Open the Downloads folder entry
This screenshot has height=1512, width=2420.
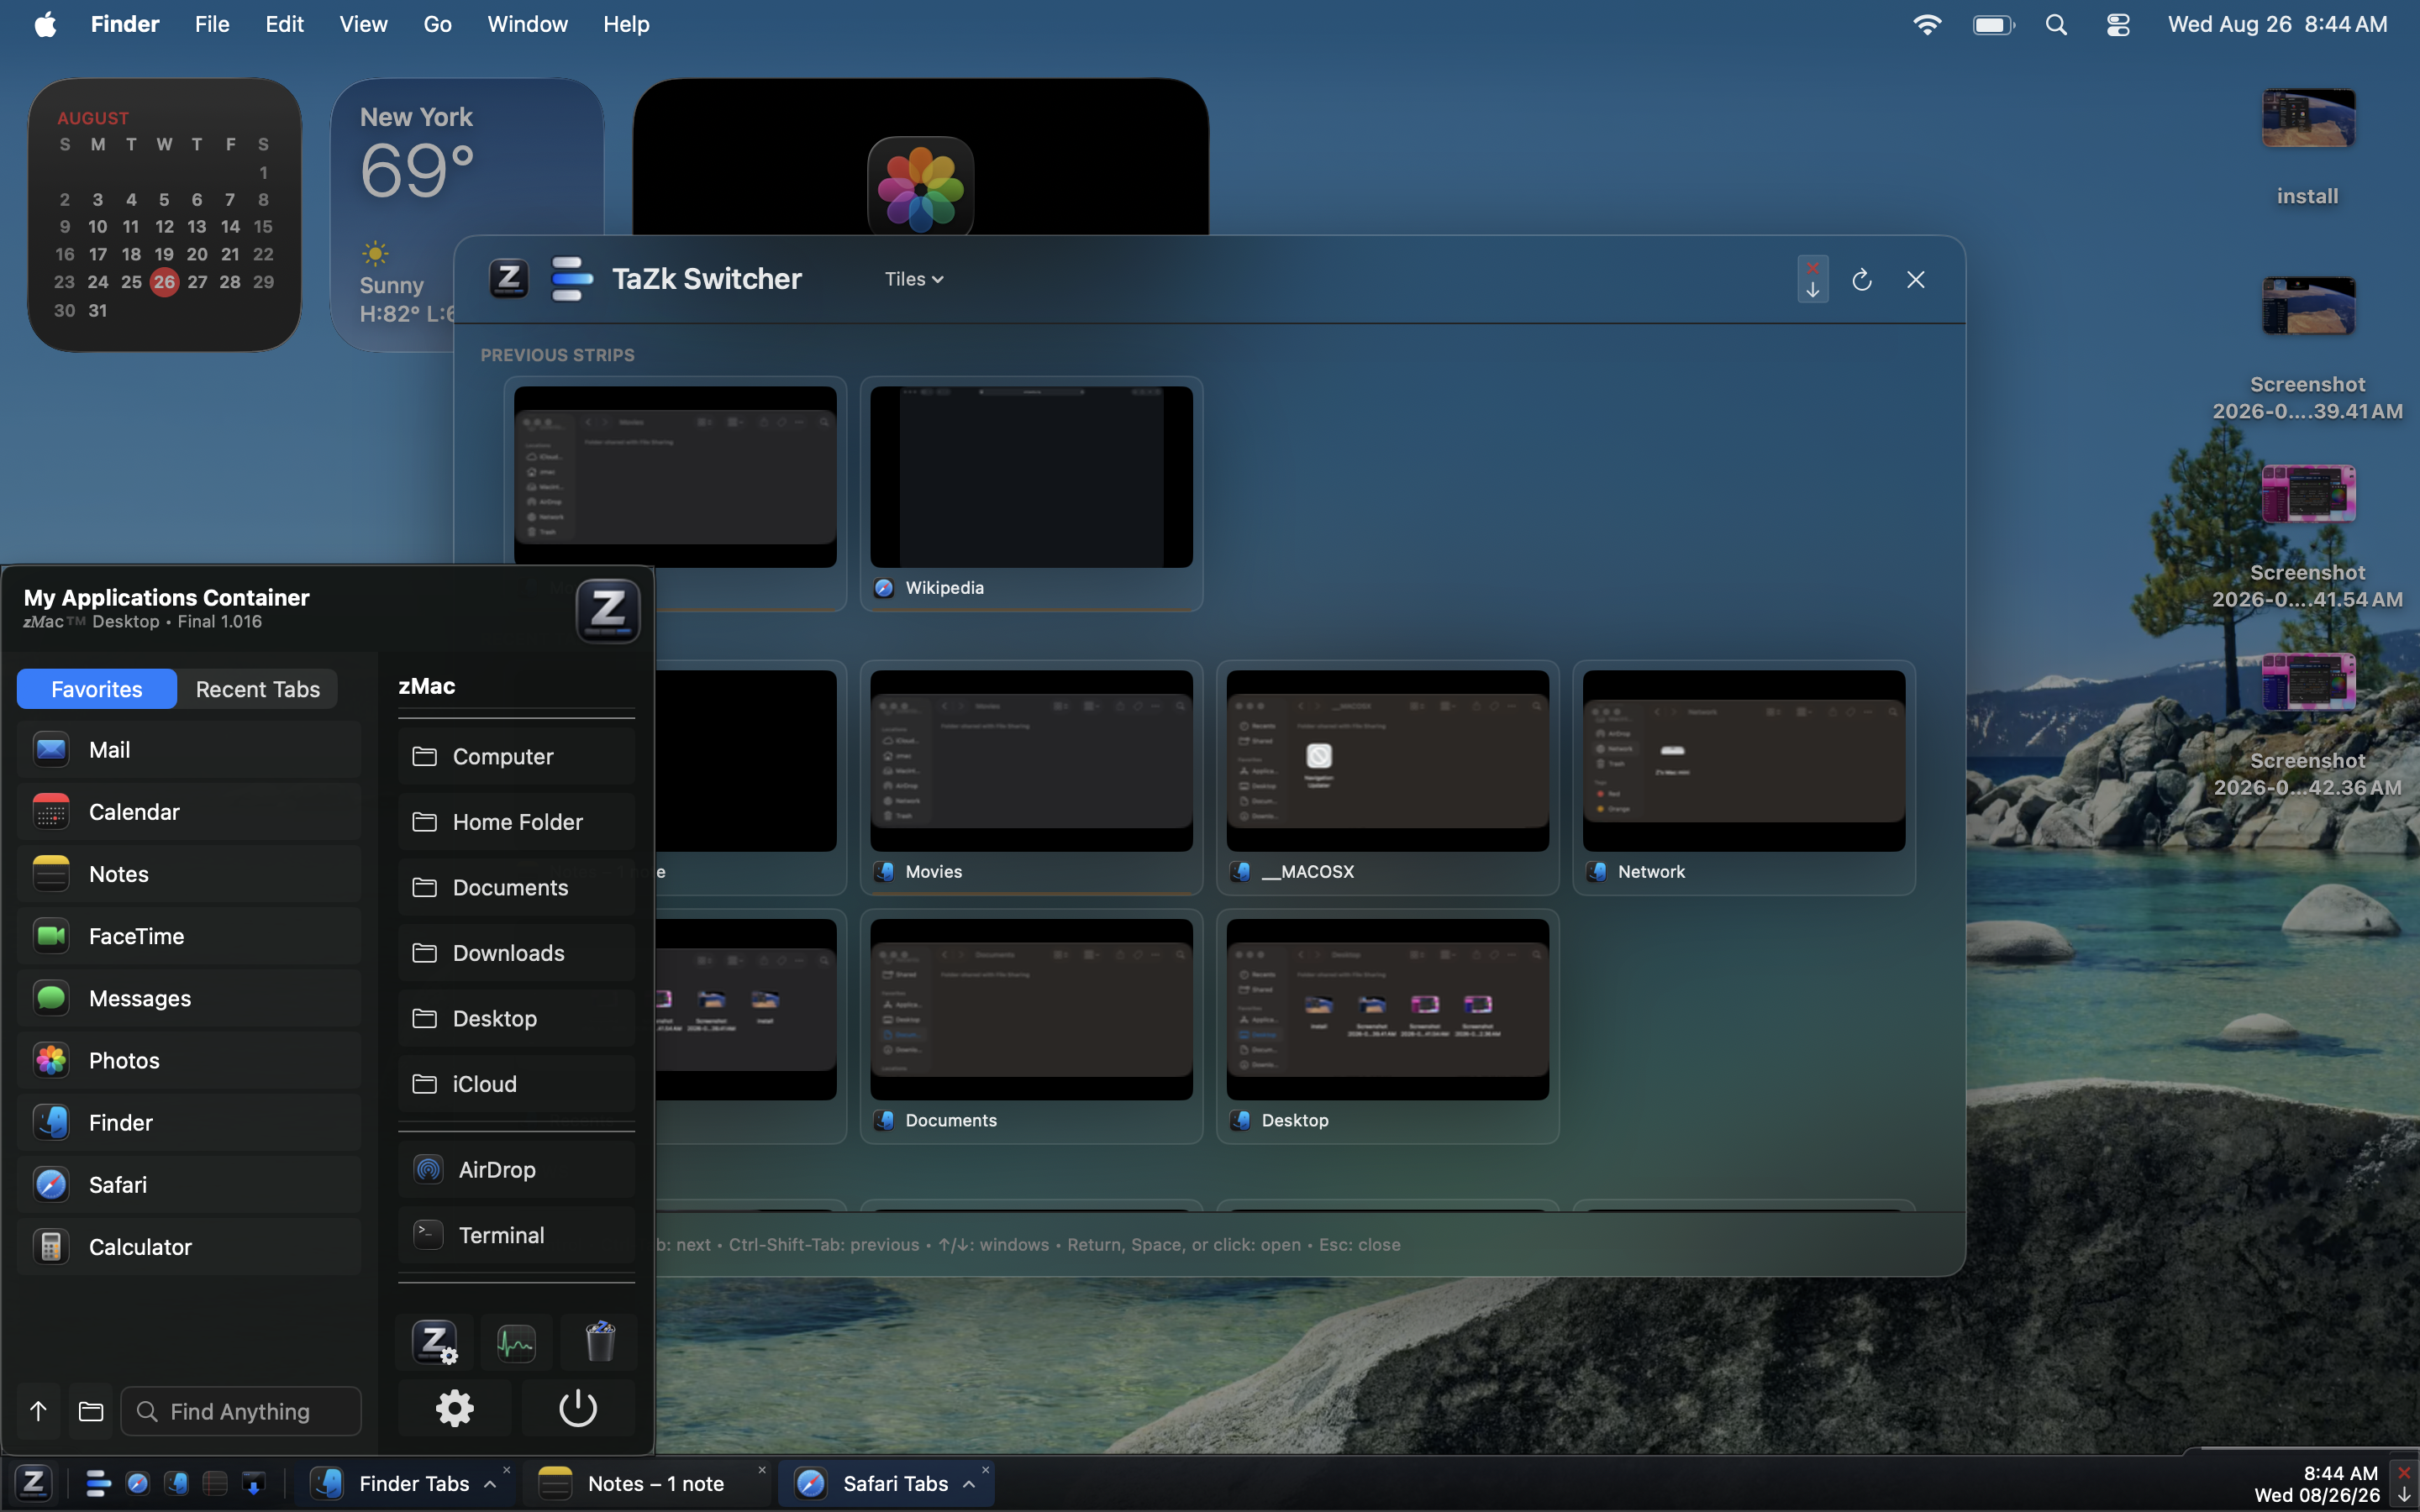[x=516, y=953]
